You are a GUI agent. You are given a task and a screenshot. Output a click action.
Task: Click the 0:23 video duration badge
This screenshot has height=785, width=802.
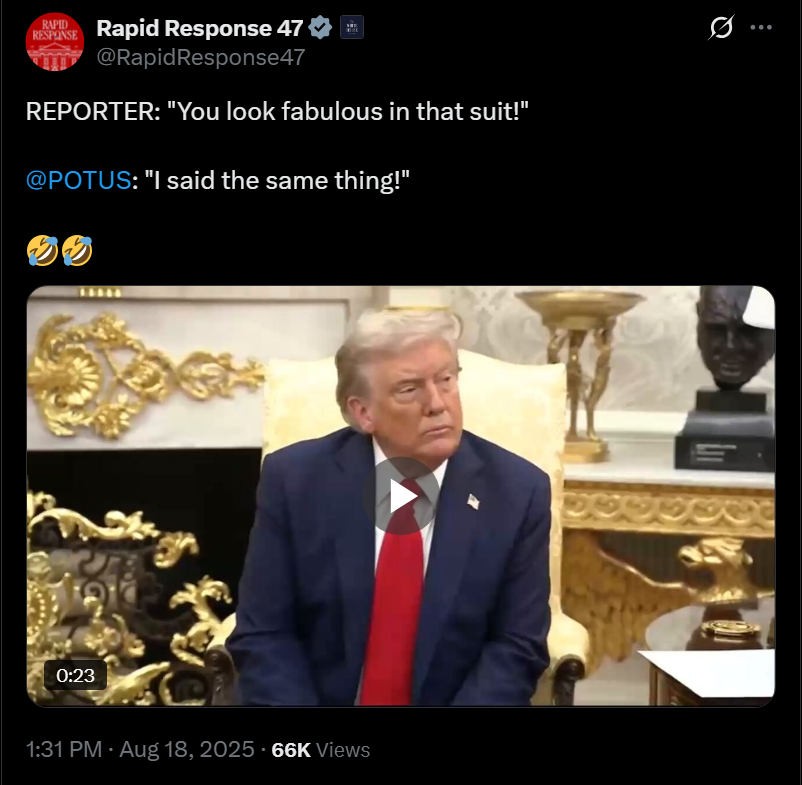(x=75, y=676)
